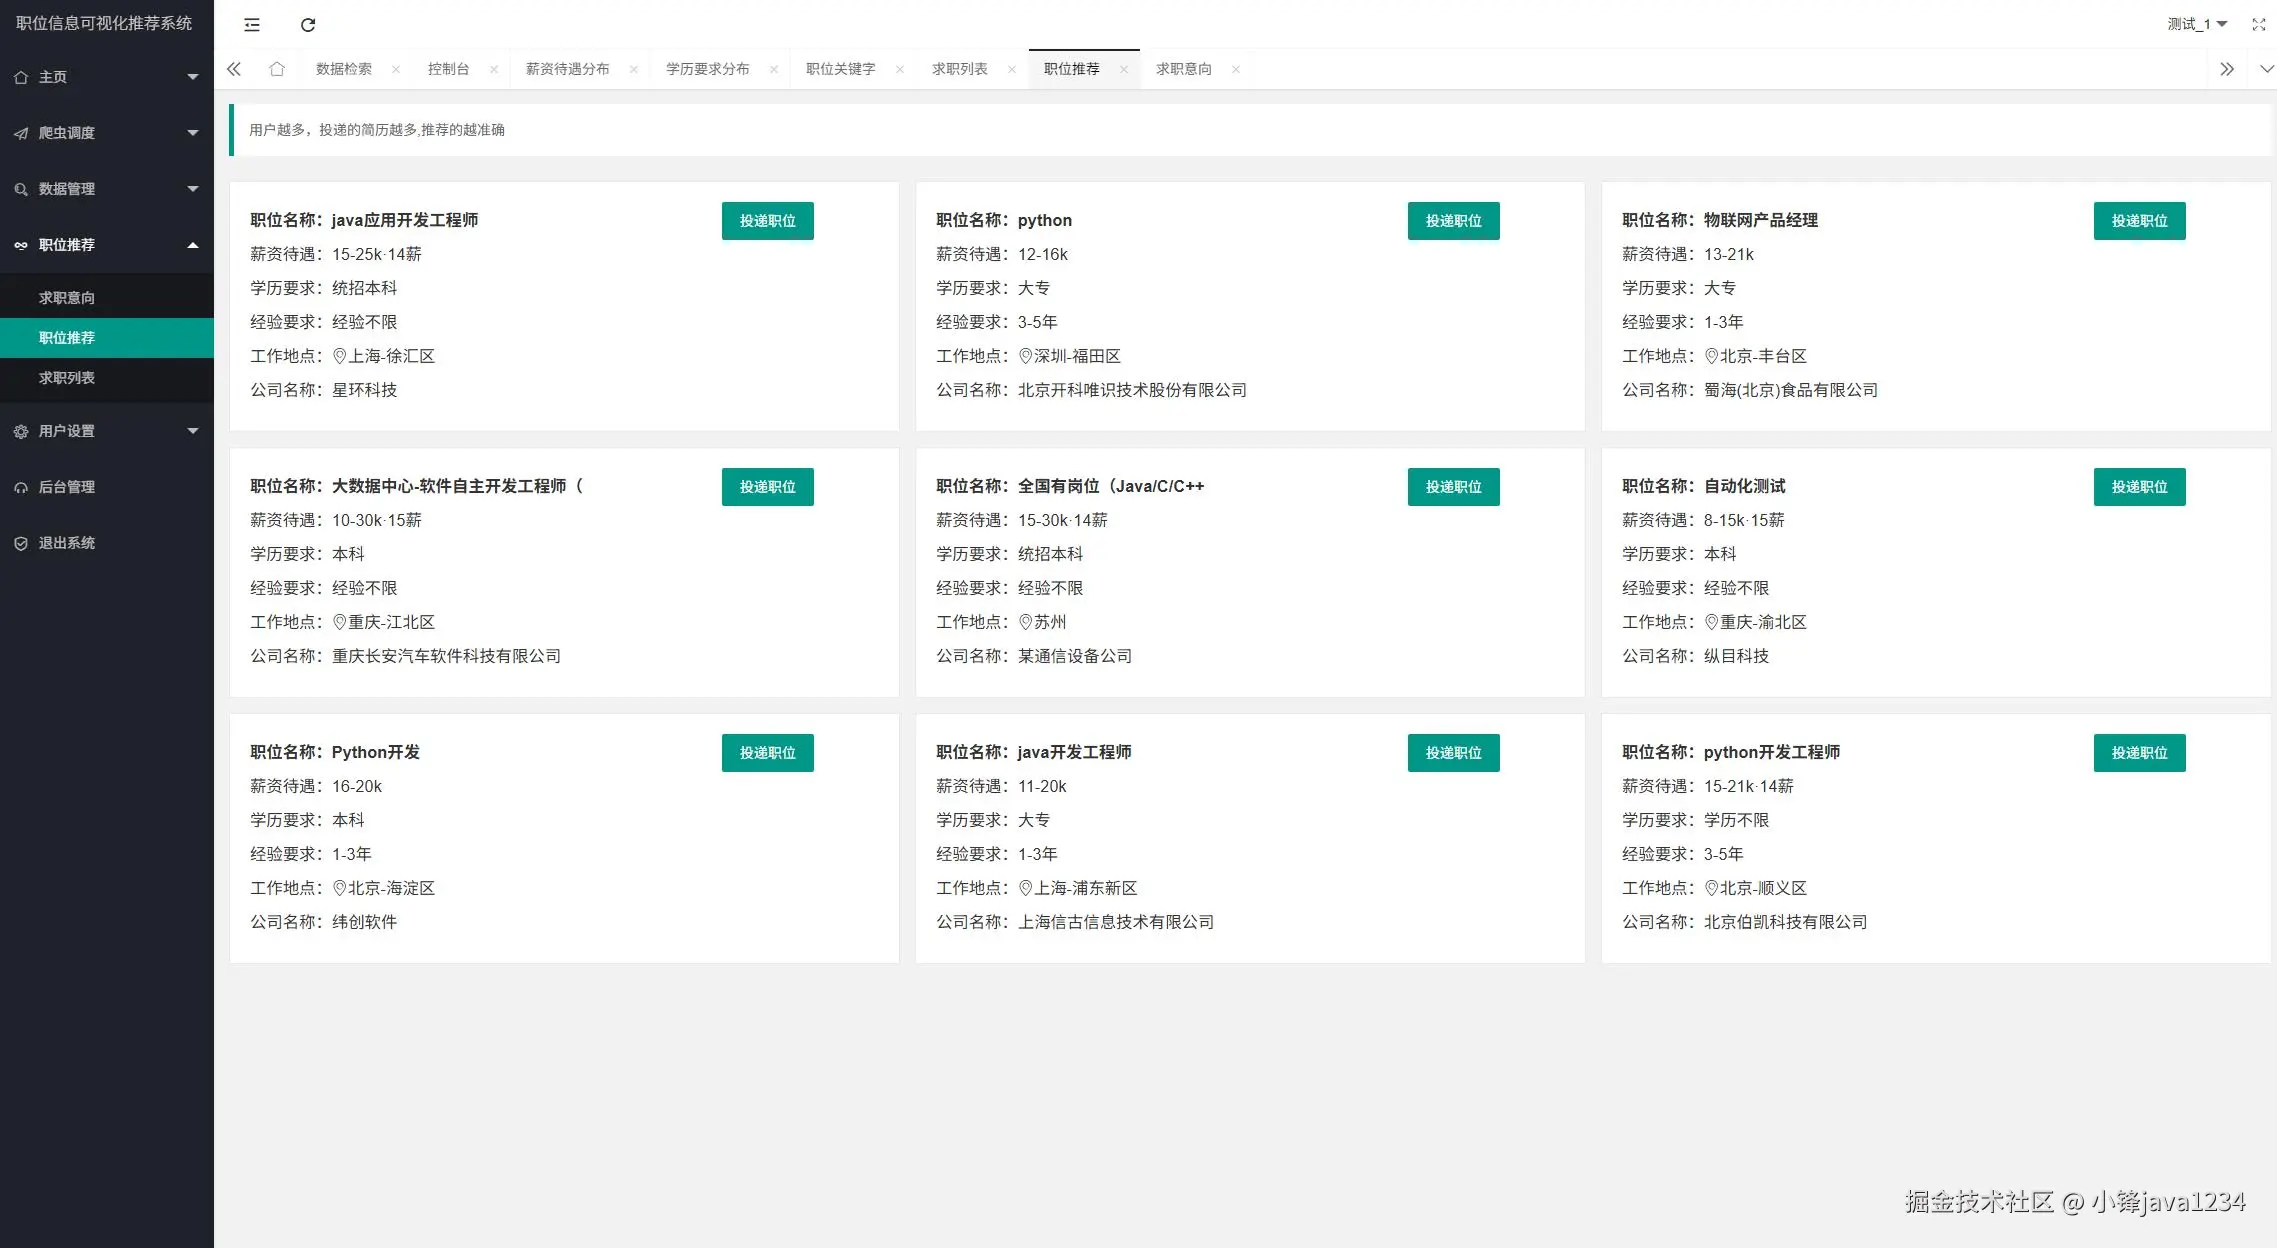
Task: Open tab options dropdown arrow
Action: pos(2266,69)
